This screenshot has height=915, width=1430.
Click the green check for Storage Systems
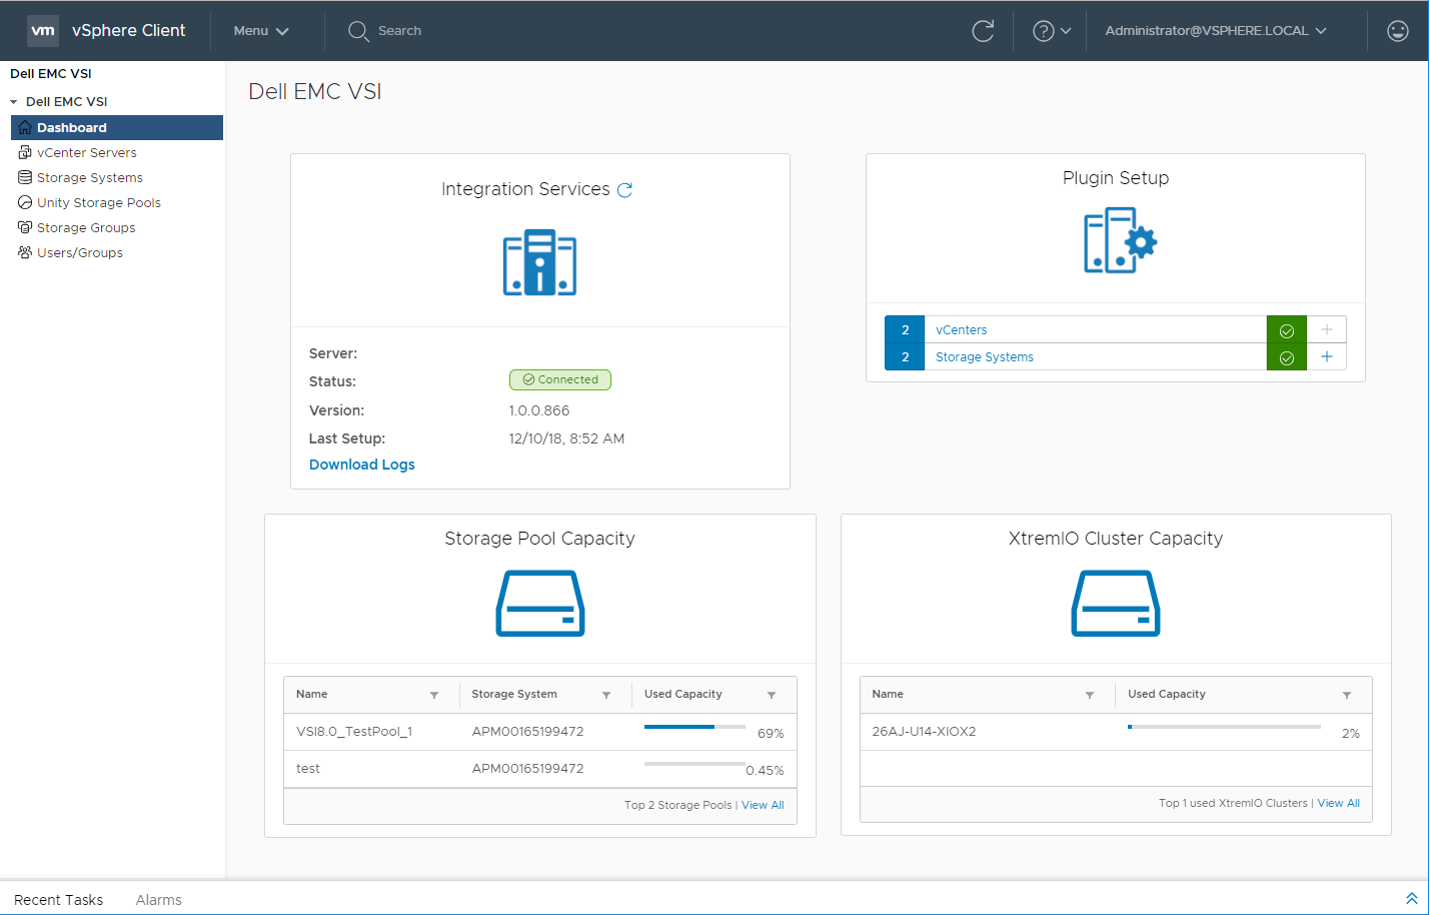pyautogui.click(x=1287, y=357)
